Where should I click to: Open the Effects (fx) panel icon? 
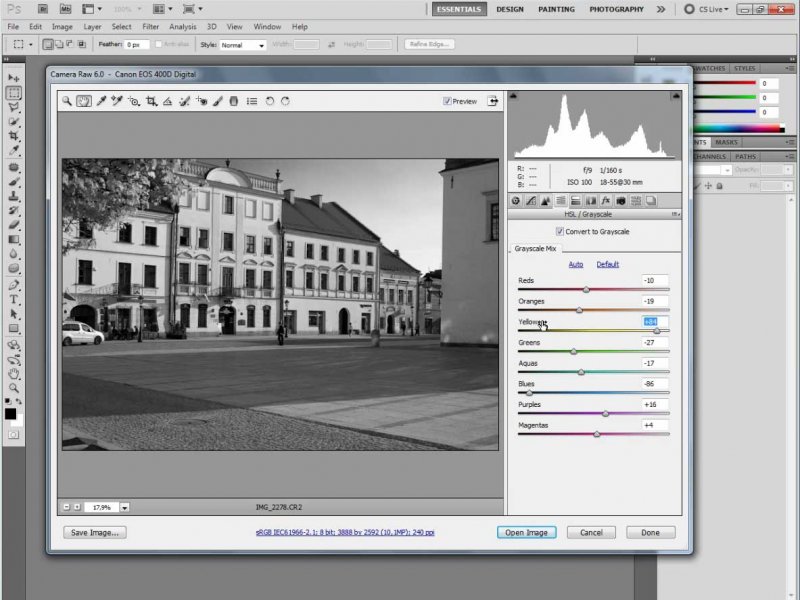click(606, 201)
